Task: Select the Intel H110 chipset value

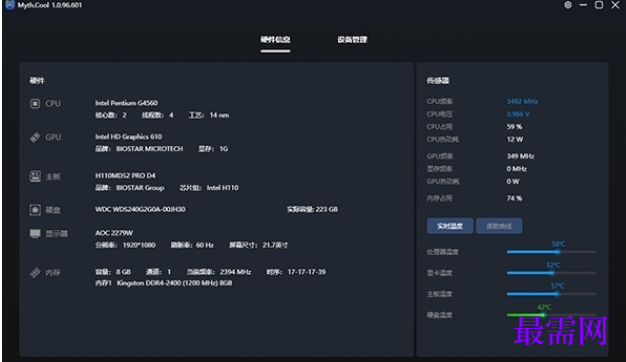Action: 222,188
